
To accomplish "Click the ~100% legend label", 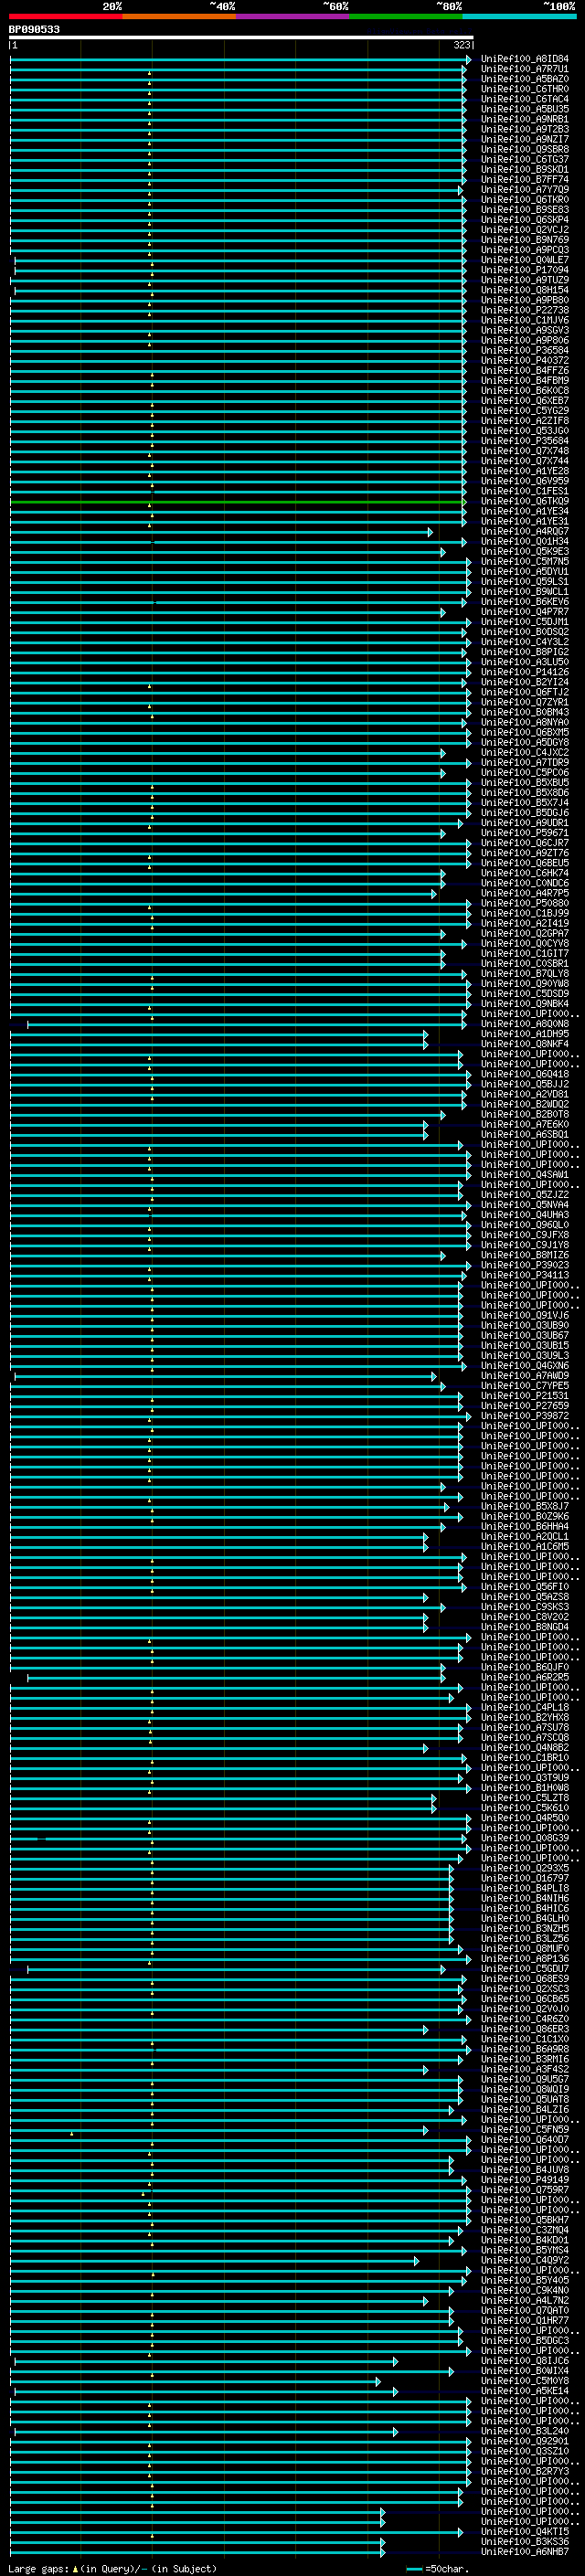I will [560, 6].
